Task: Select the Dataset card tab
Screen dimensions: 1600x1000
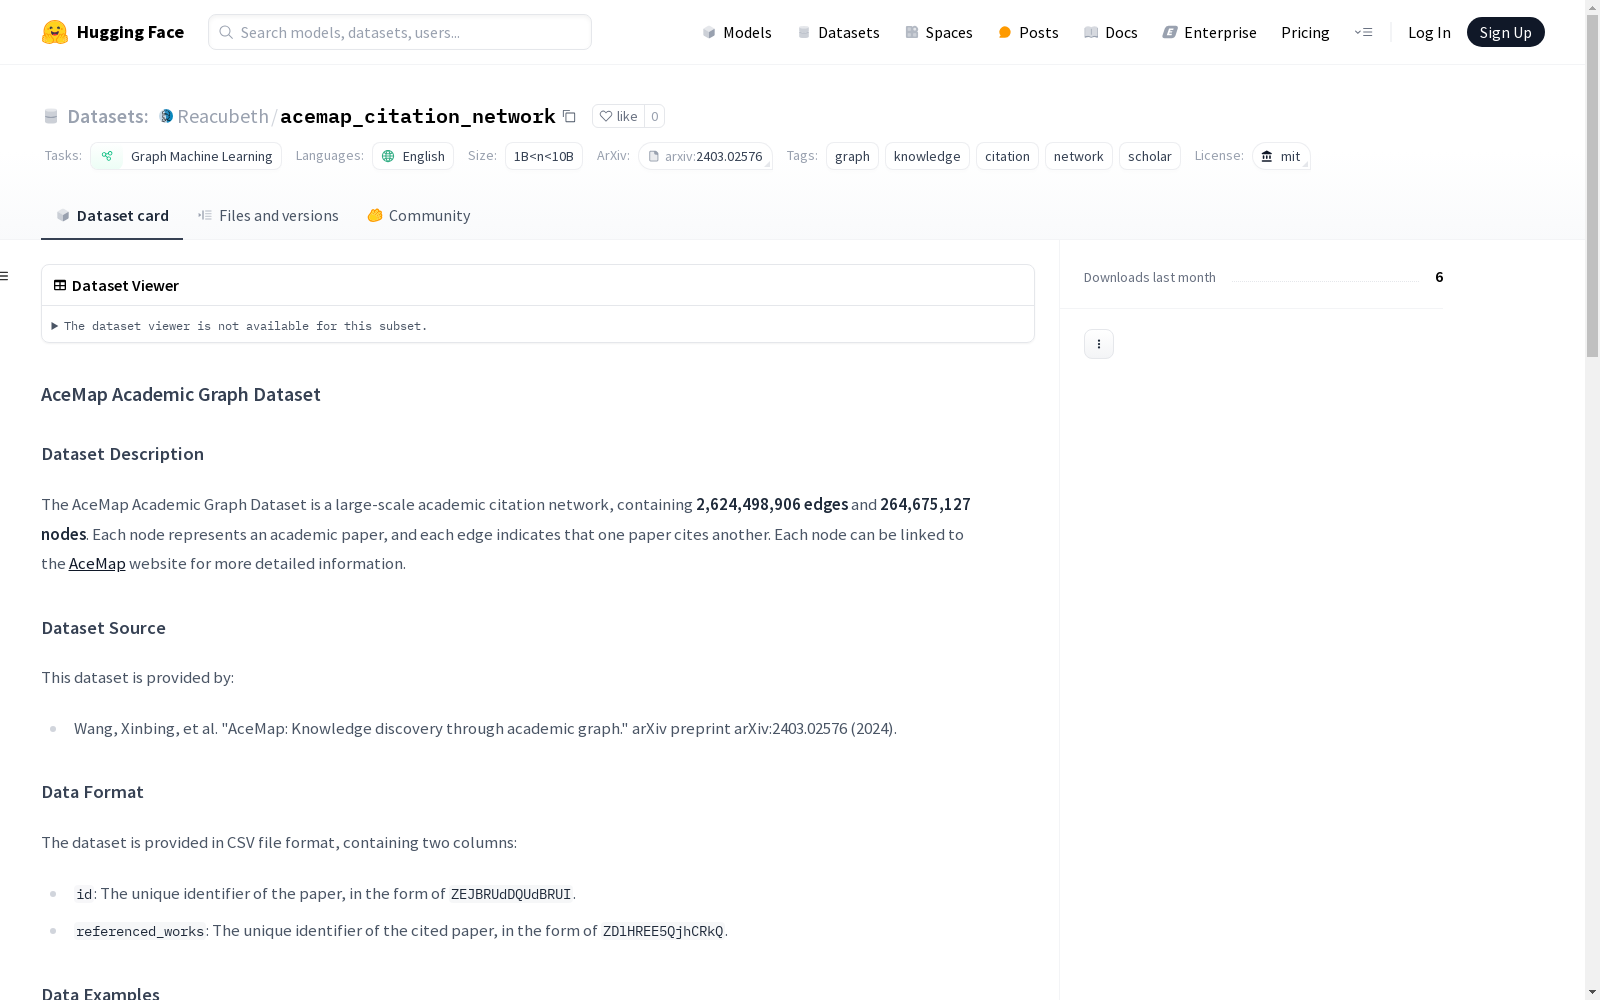Action: coord(112,216)
